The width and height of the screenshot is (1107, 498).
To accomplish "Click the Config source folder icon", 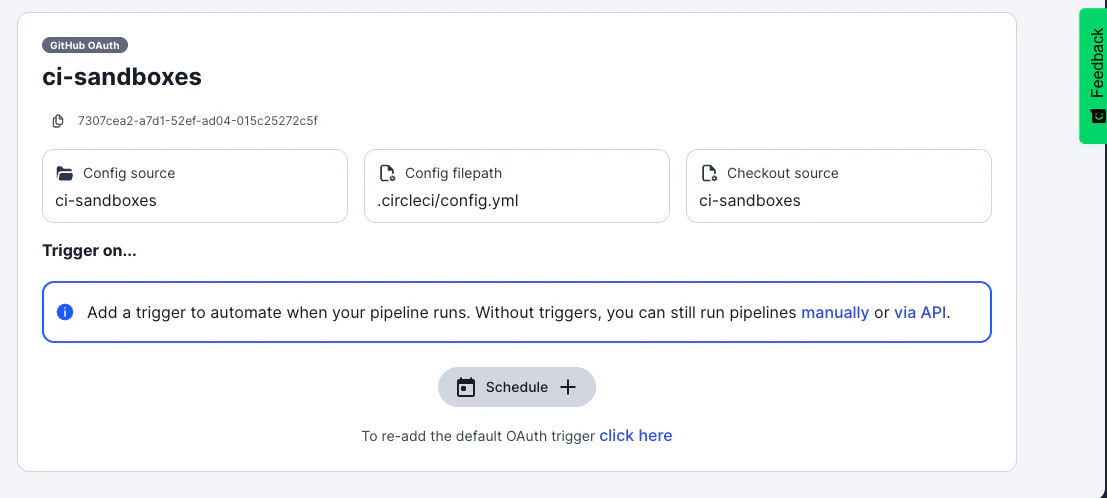I will tap(65, 173).
